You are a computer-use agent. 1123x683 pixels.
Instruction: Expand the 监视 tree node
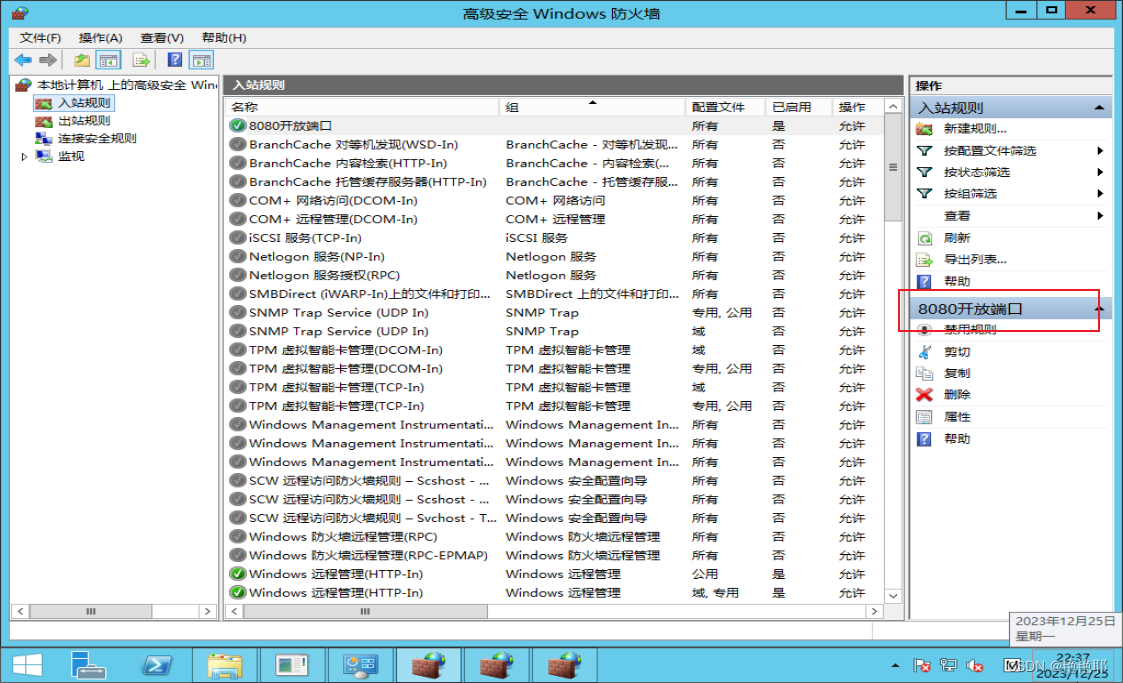[24, 156]
